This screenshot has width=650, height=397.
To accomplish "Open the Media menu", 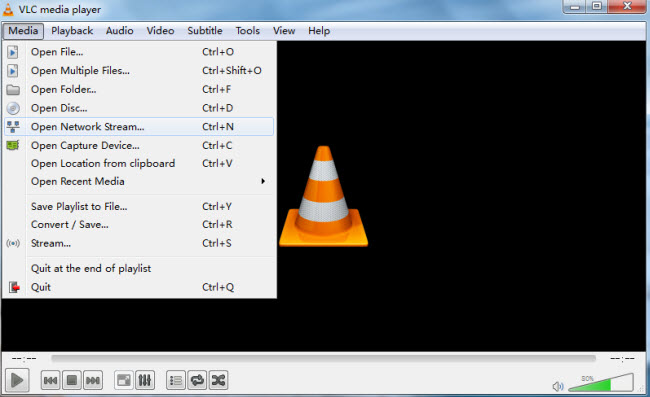I will pos(23,31).
